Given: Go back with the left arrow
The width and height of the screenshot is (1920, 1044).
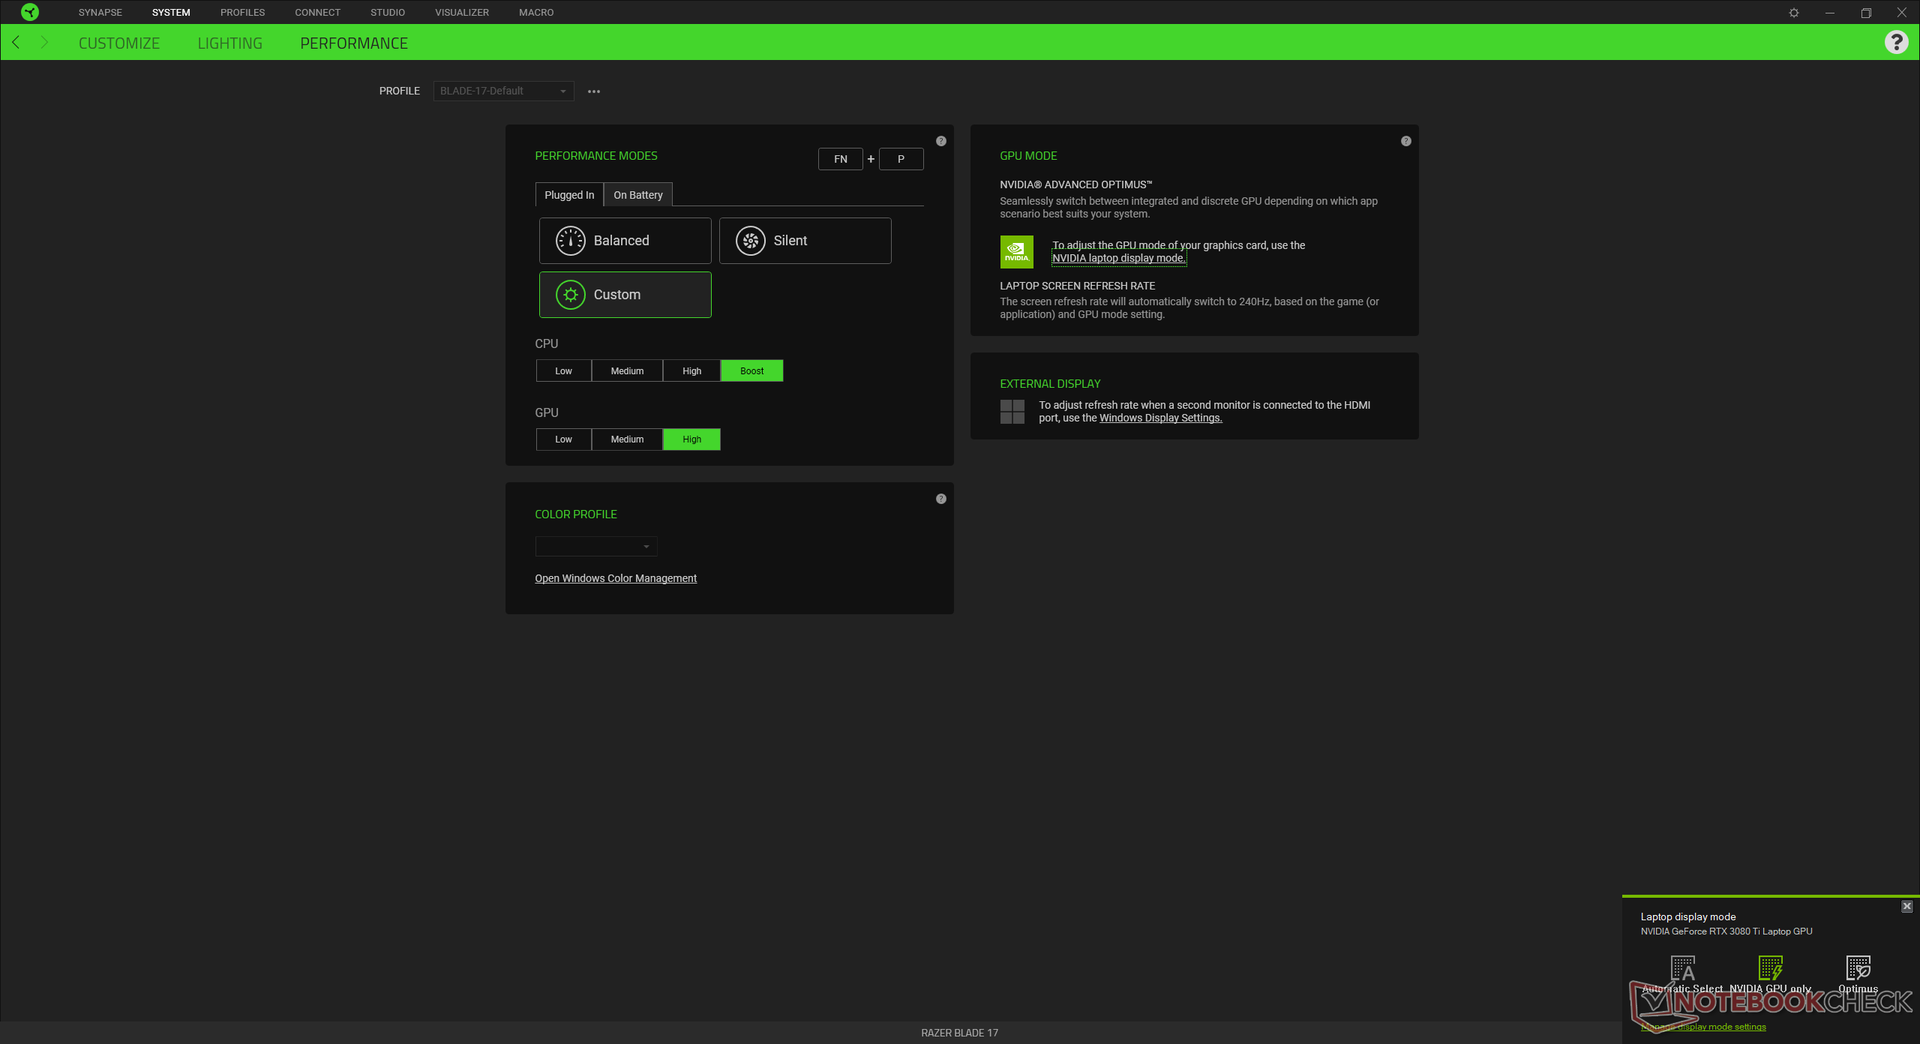Looking at the screenshot, I should [16, 42].
